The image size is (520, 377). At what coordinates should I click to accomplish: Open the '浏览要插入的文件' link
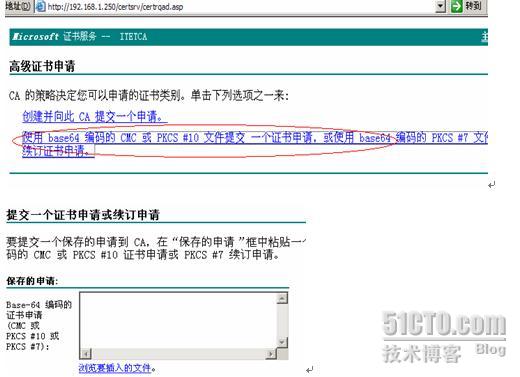[115, 368]
